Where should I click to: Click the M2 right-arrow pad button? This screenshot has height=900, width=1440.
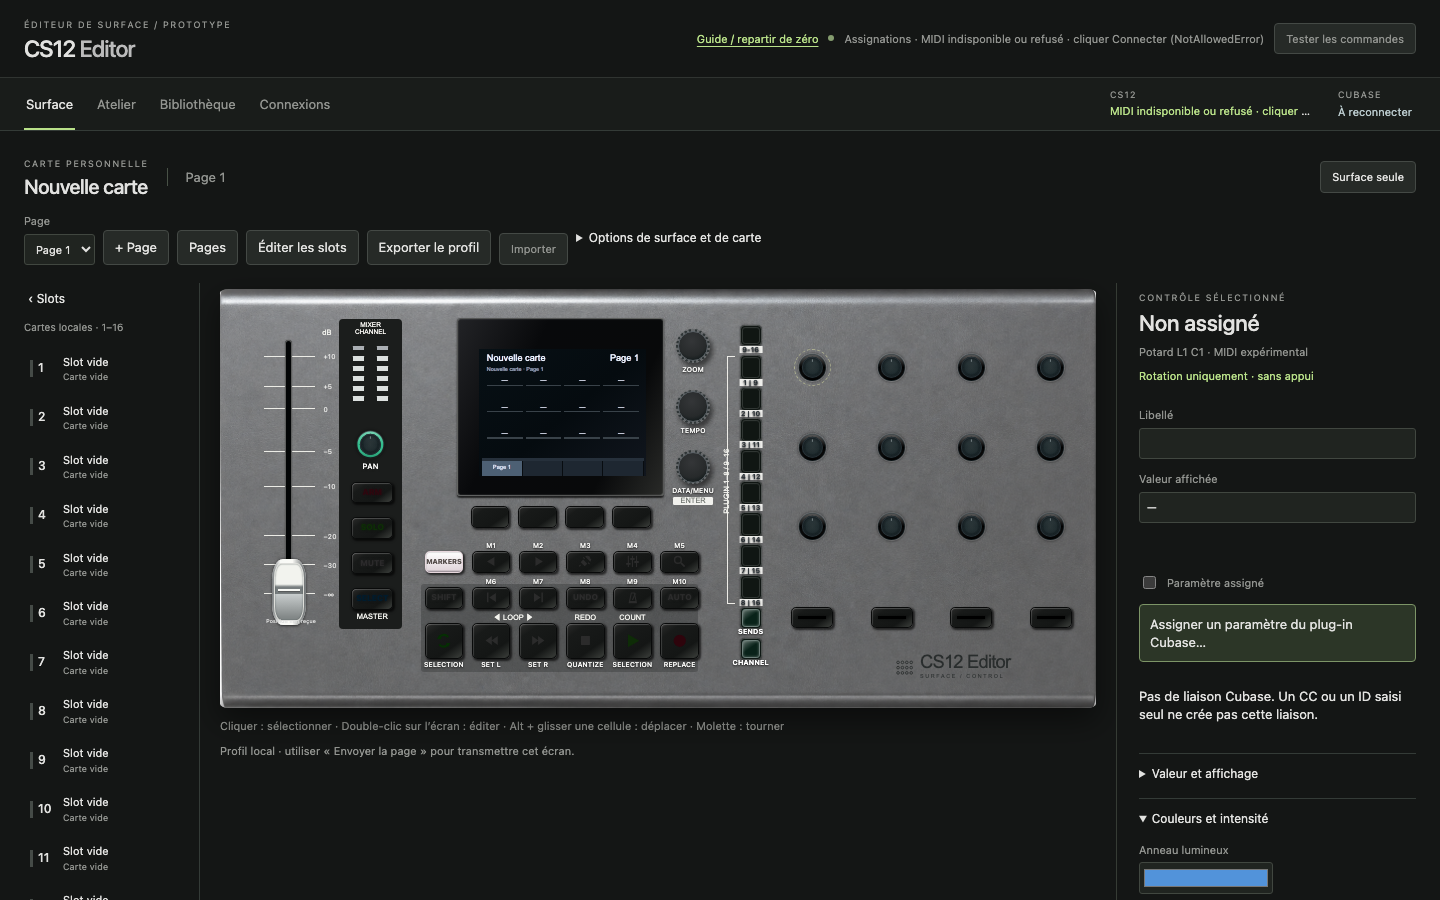538,562
